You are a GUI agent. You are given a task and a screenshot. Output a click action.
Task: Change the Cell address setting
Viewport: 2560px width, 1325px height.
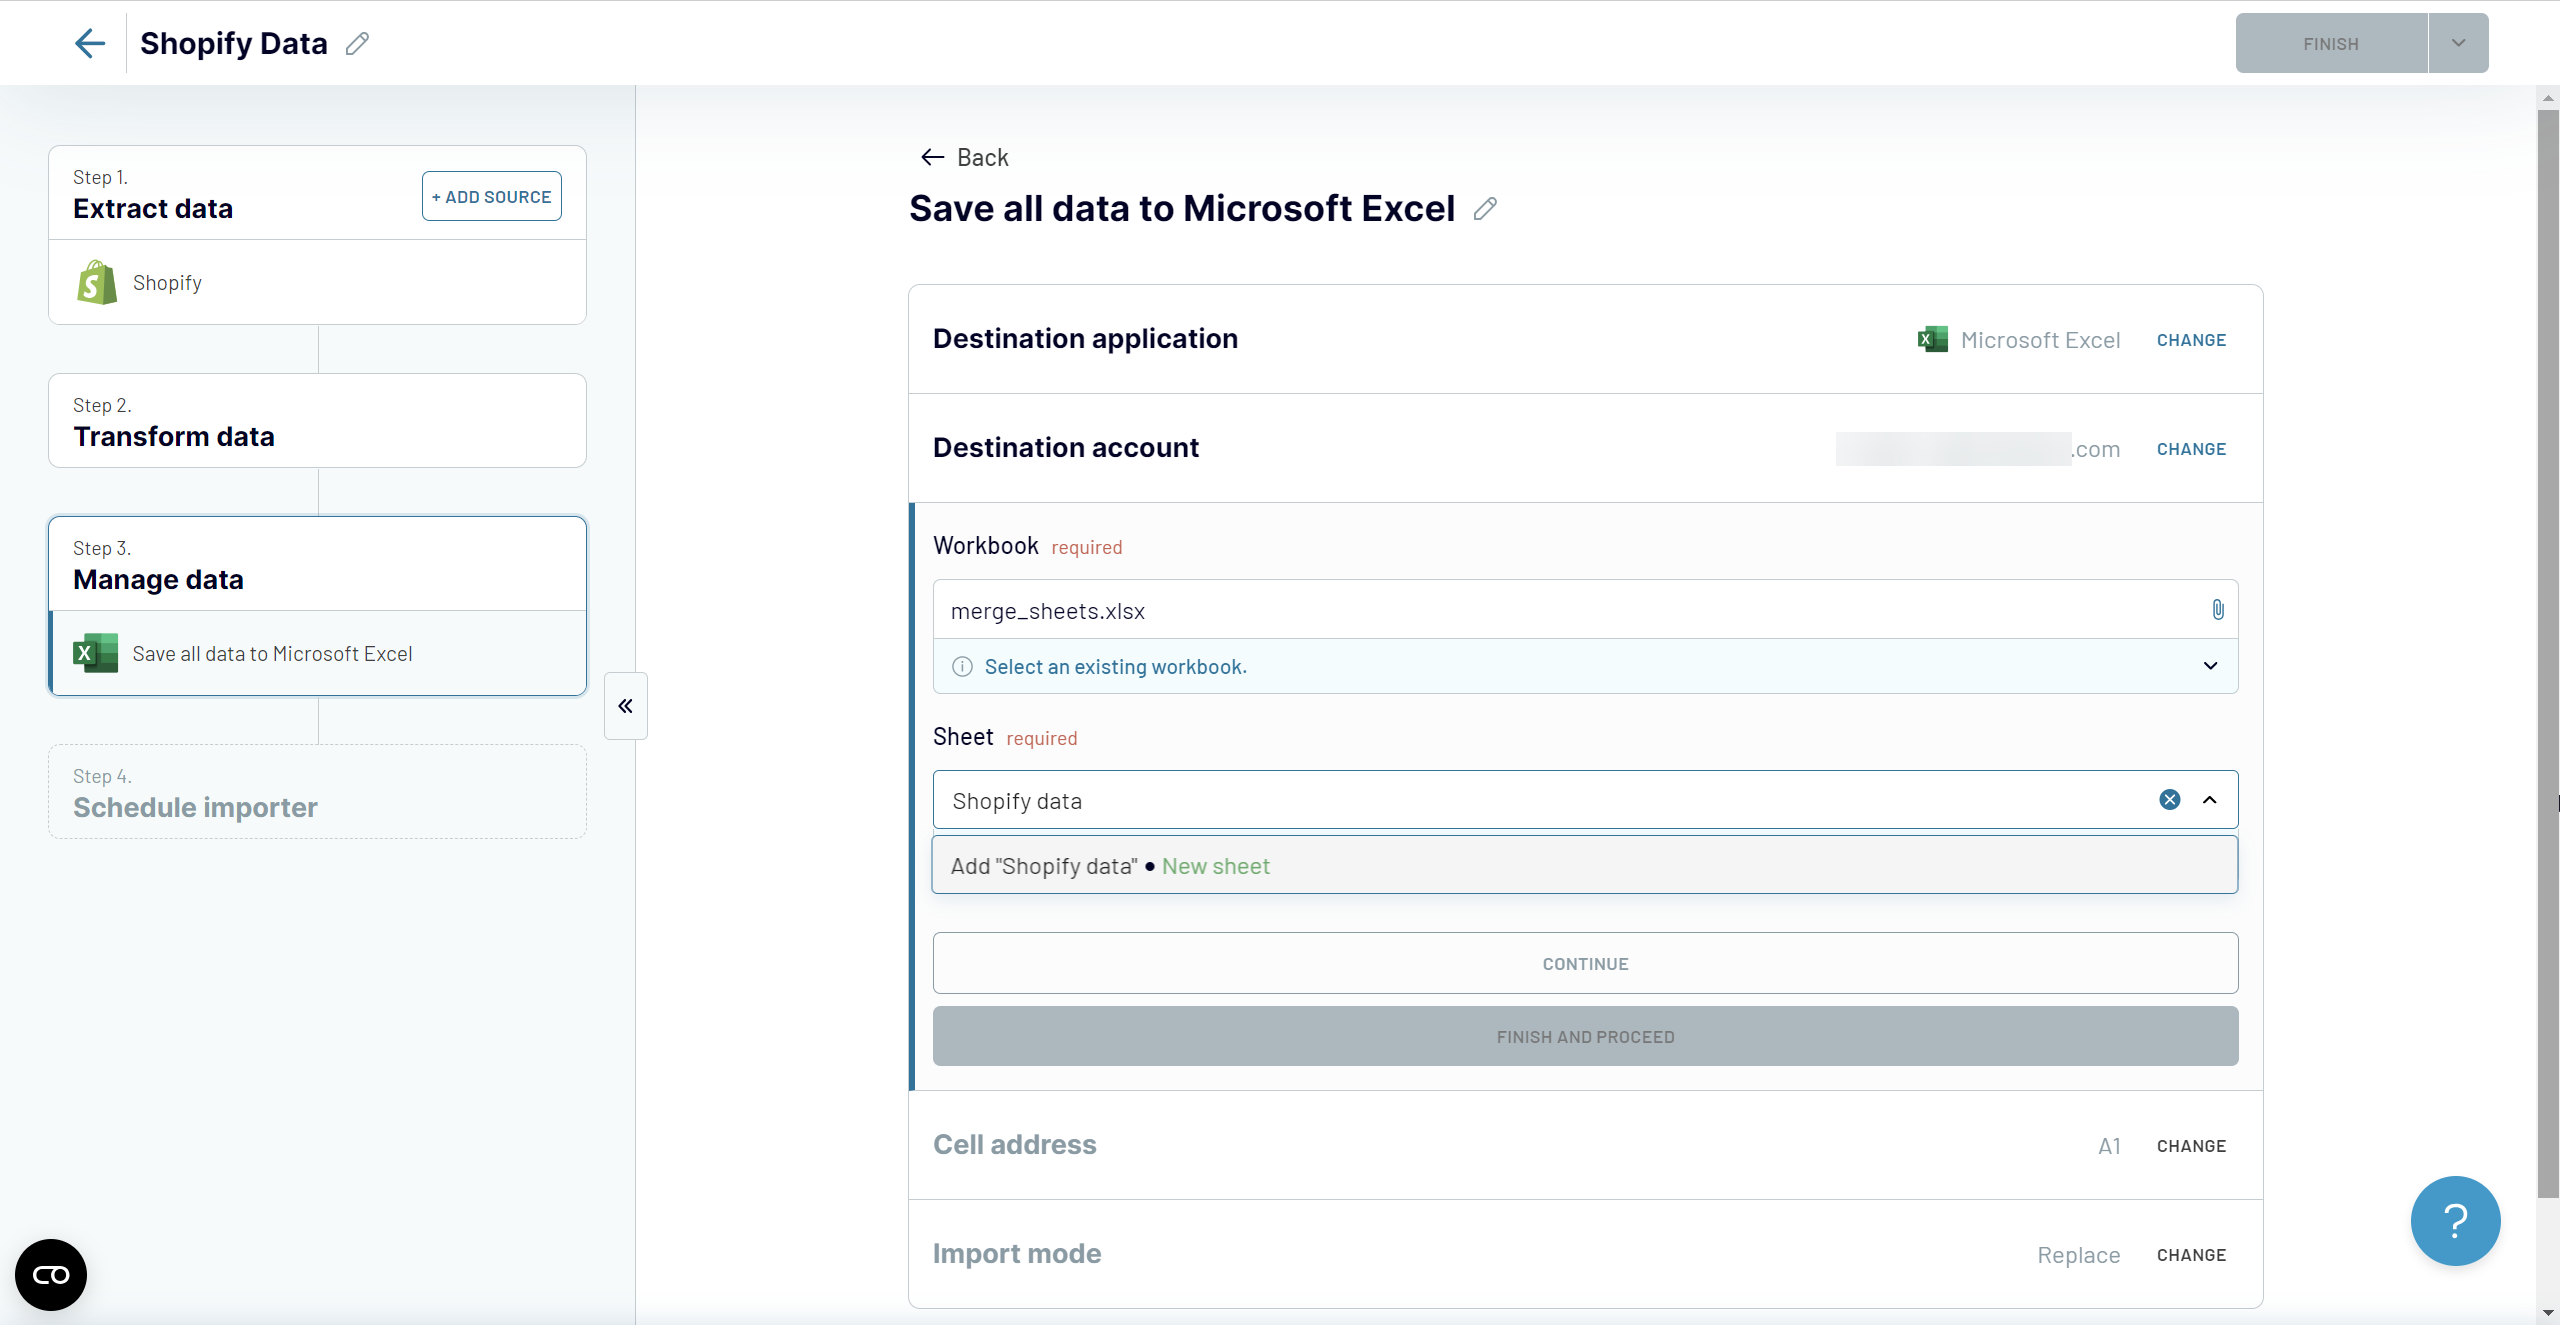(2191, 1146)
